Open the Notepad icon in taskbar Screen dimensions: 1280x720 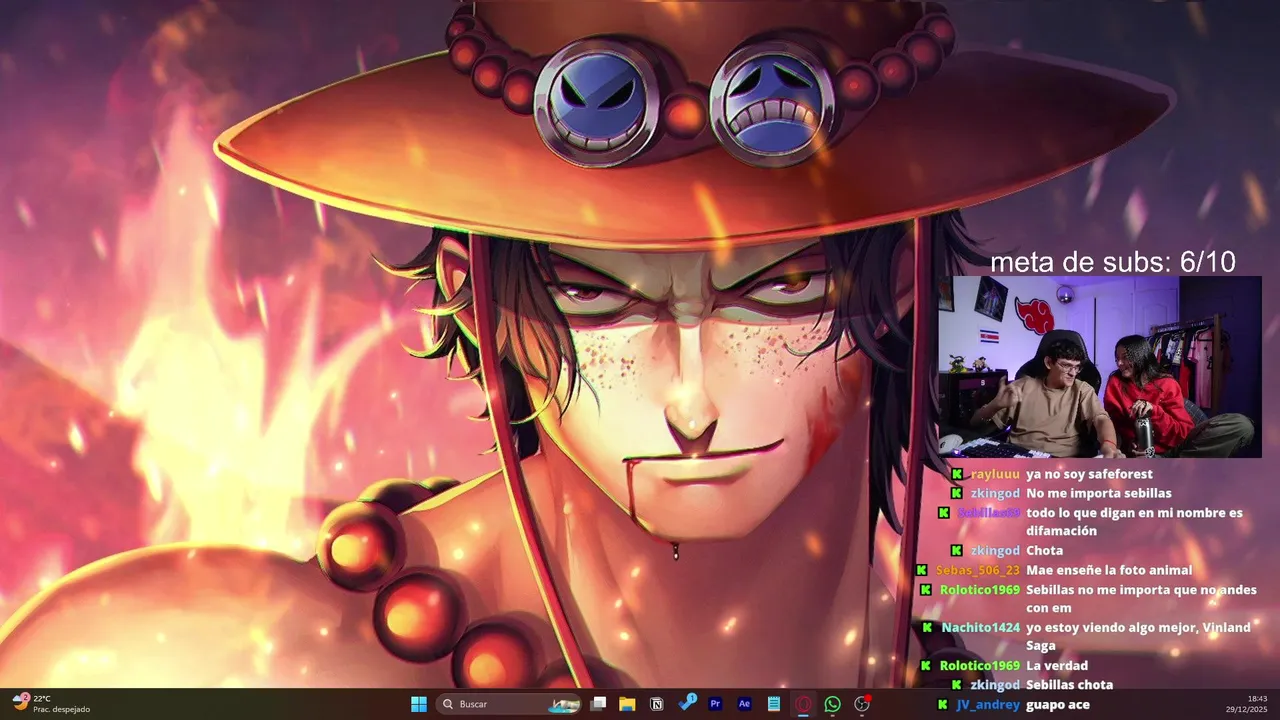click(774, 704)
